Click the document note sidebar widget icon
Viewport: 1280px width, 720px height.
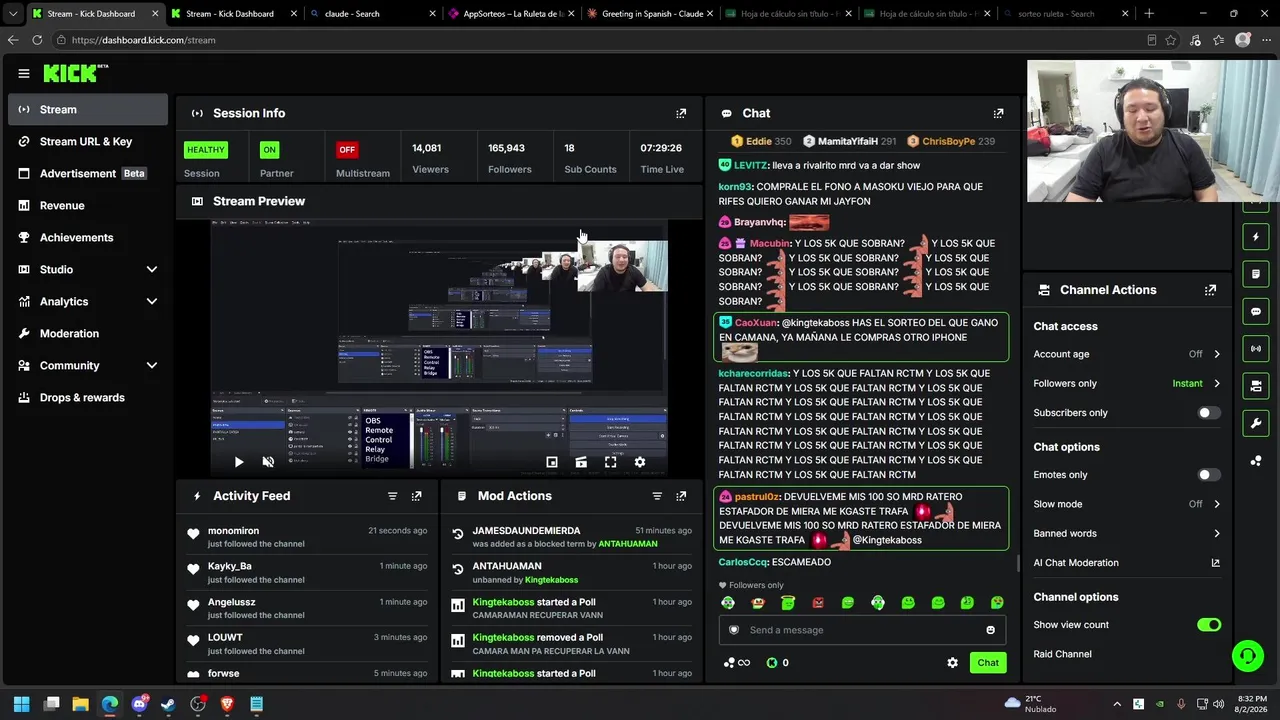pos(1256,274)
